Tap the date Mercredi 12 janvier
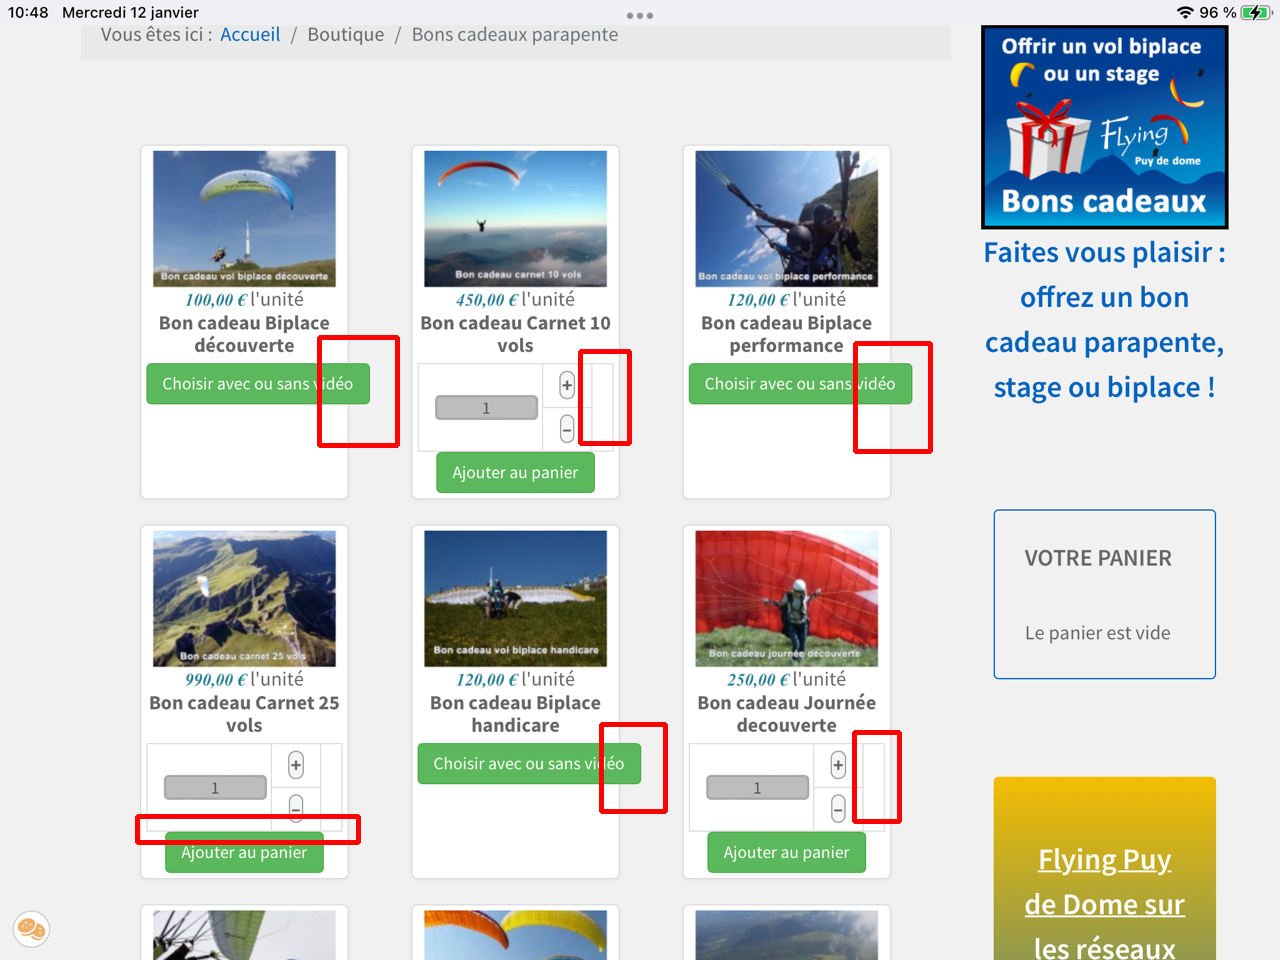 130,12
